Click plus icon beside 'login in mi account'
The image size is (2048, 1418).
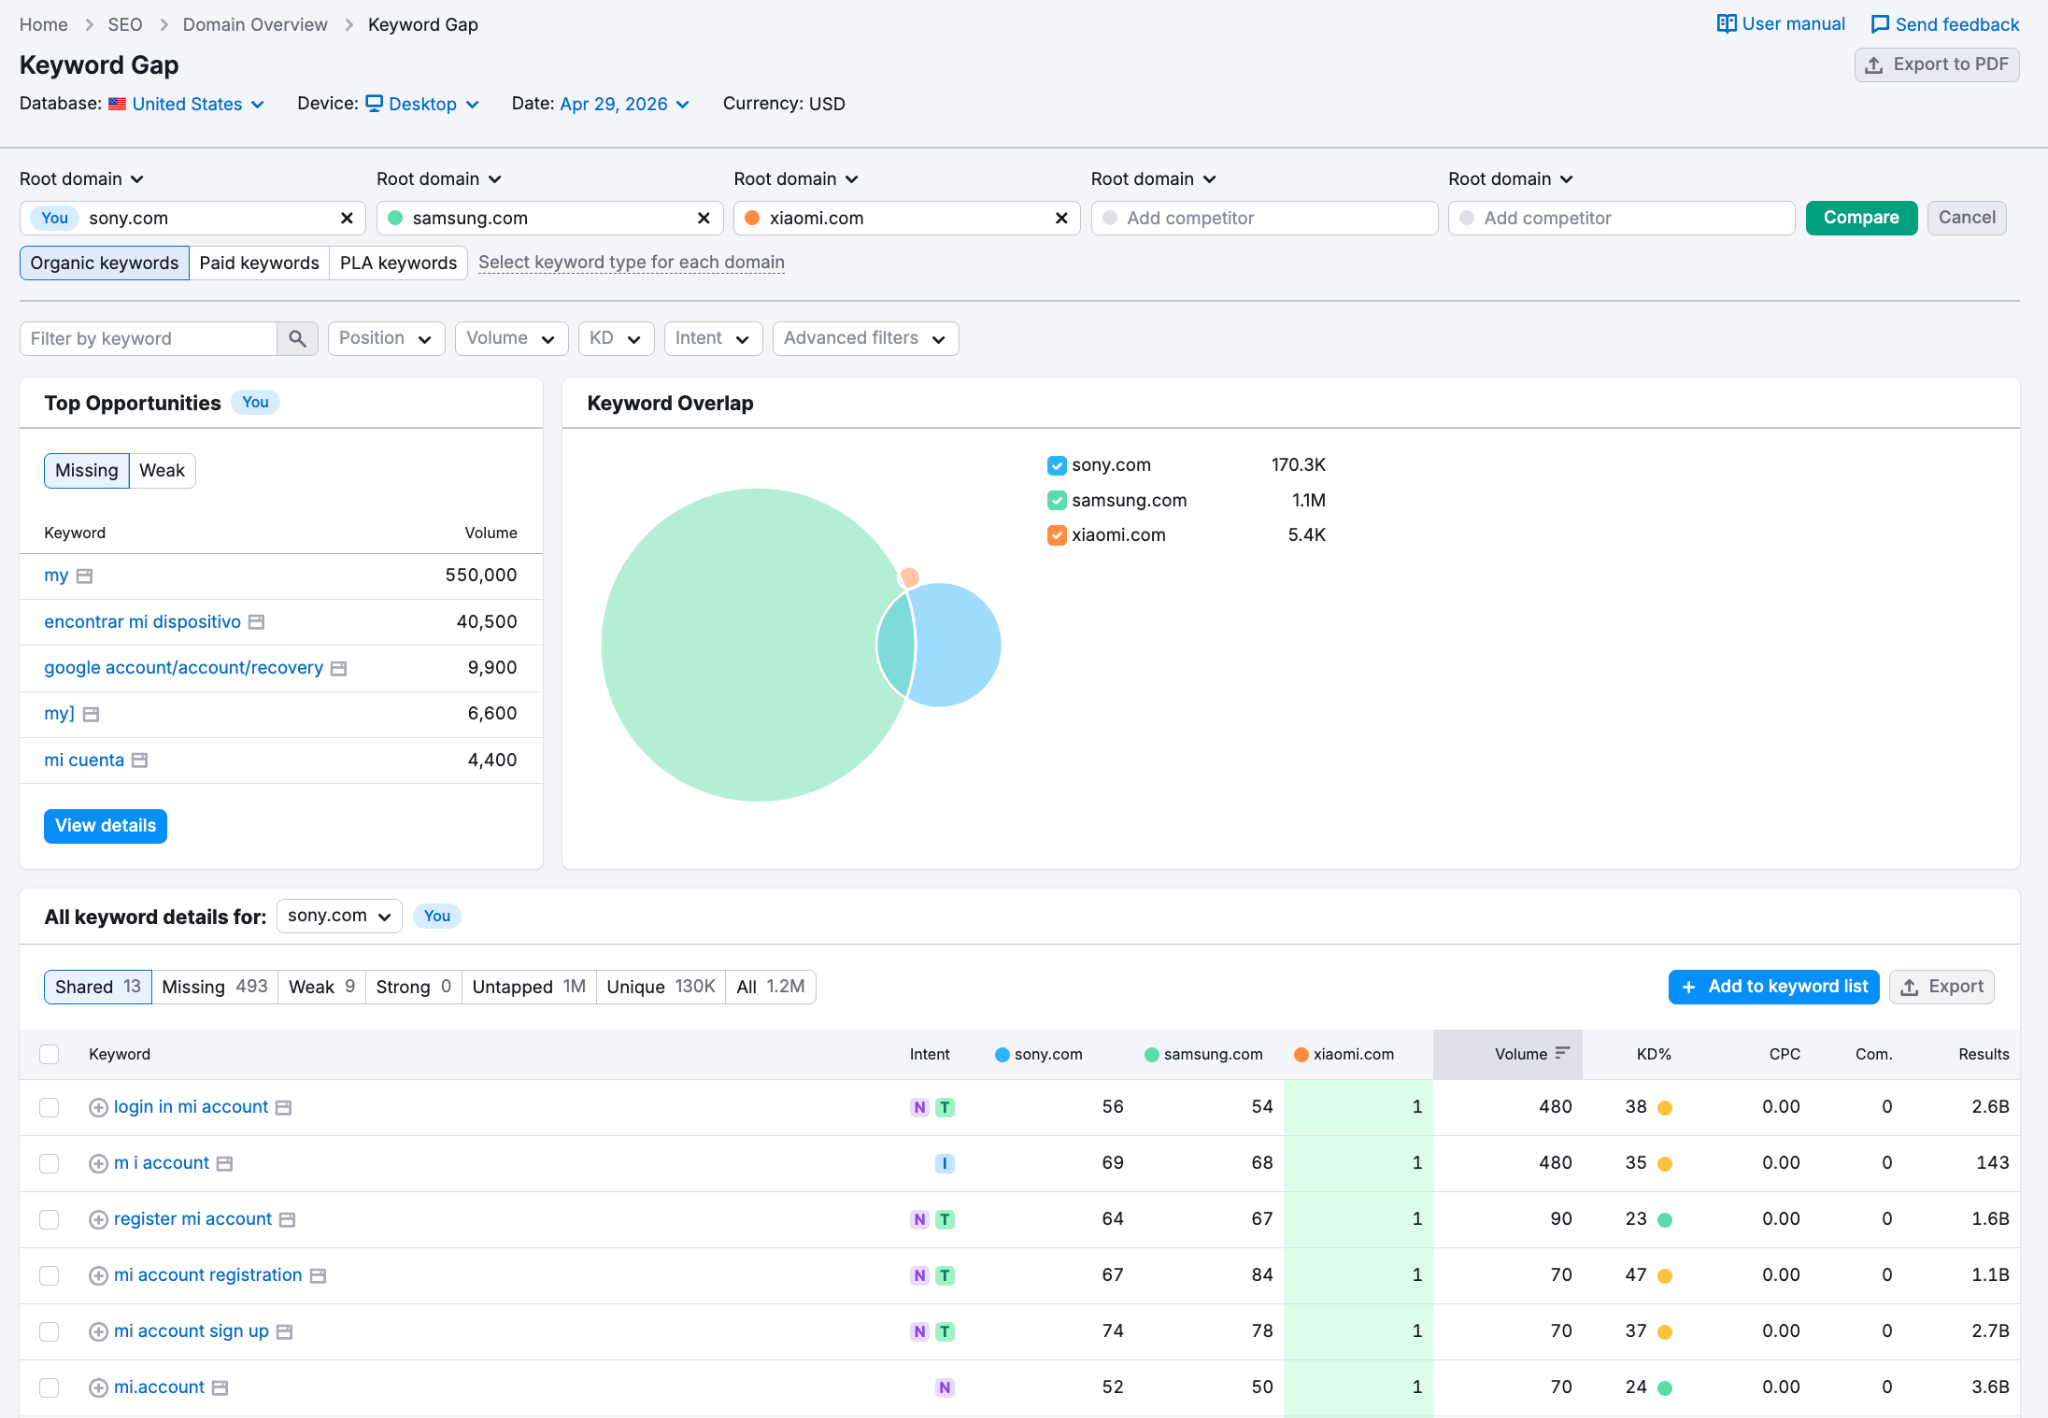click(98, 1107)
